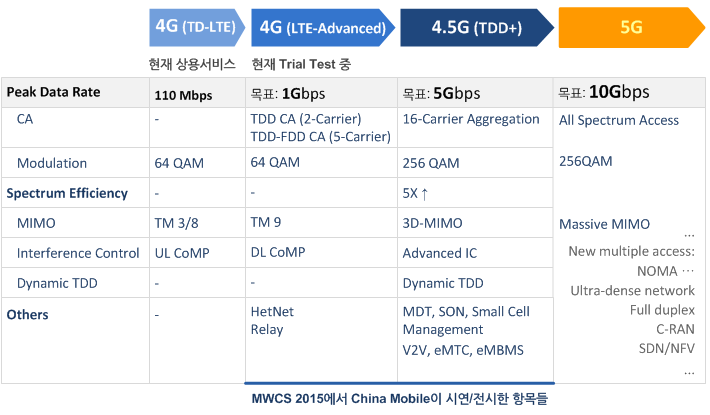Select the Ultra-dense network text
The height and width of the screenshot is (415, 710).
632,291
